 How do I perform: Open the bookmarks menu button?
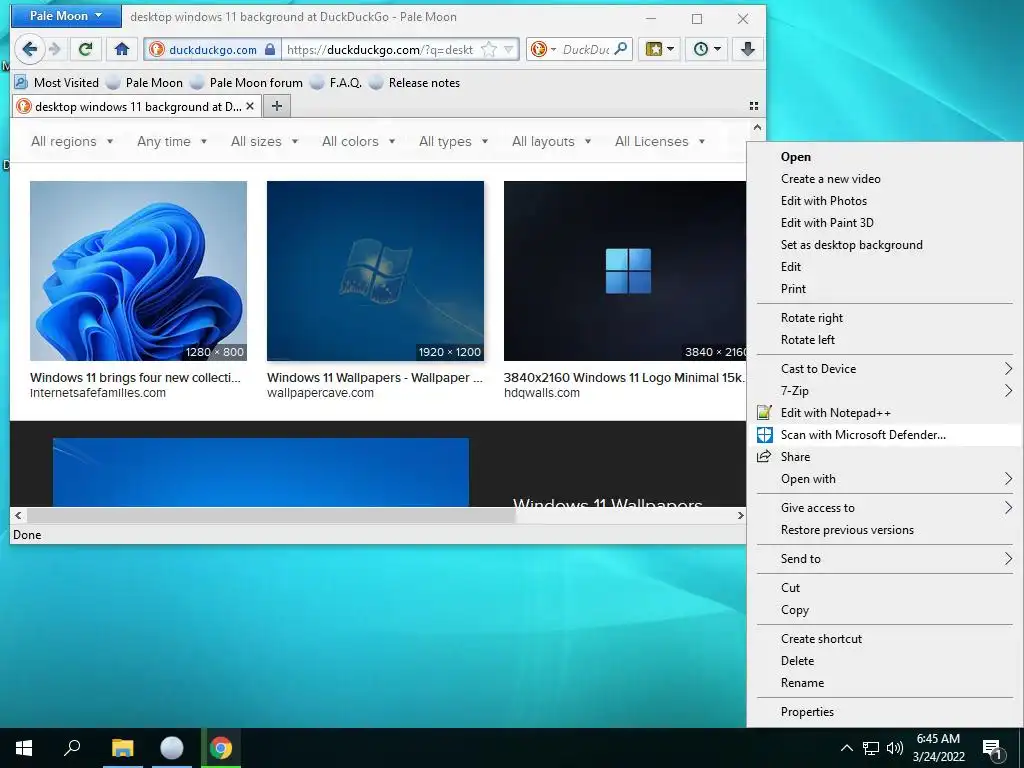point(660,49)
